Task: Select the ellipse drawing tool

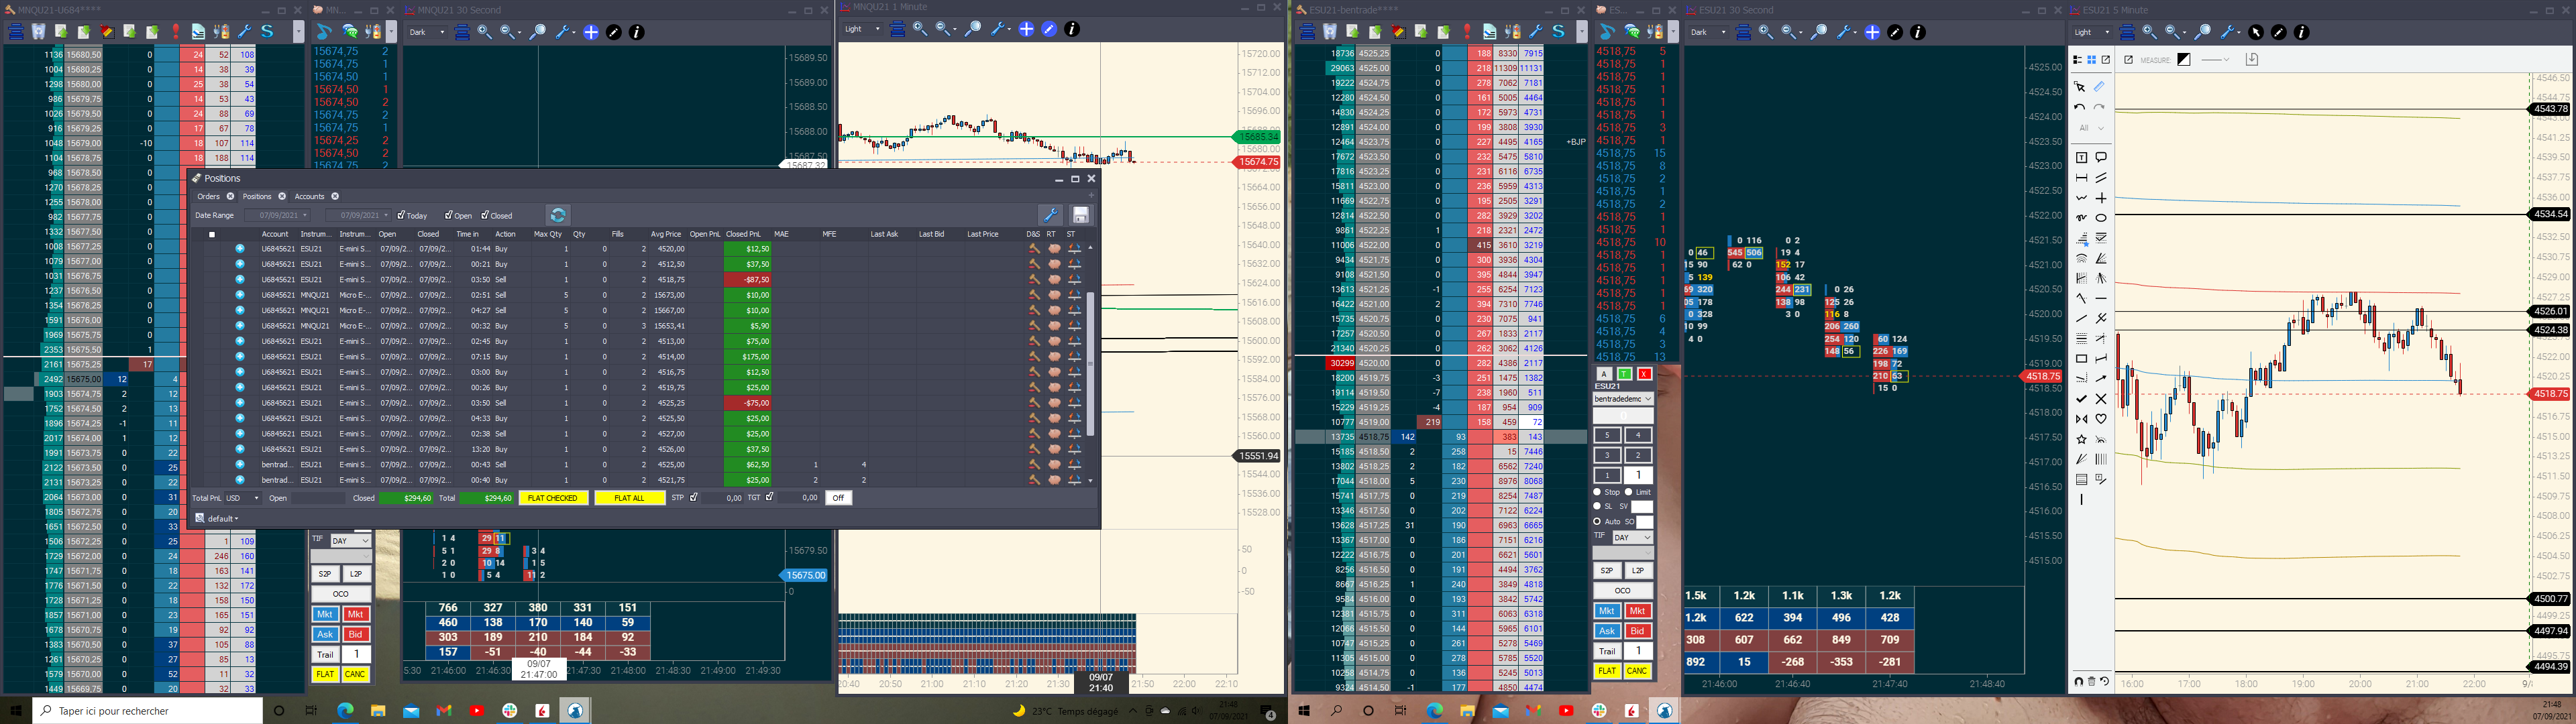Action: click(x=2101, y=218)
